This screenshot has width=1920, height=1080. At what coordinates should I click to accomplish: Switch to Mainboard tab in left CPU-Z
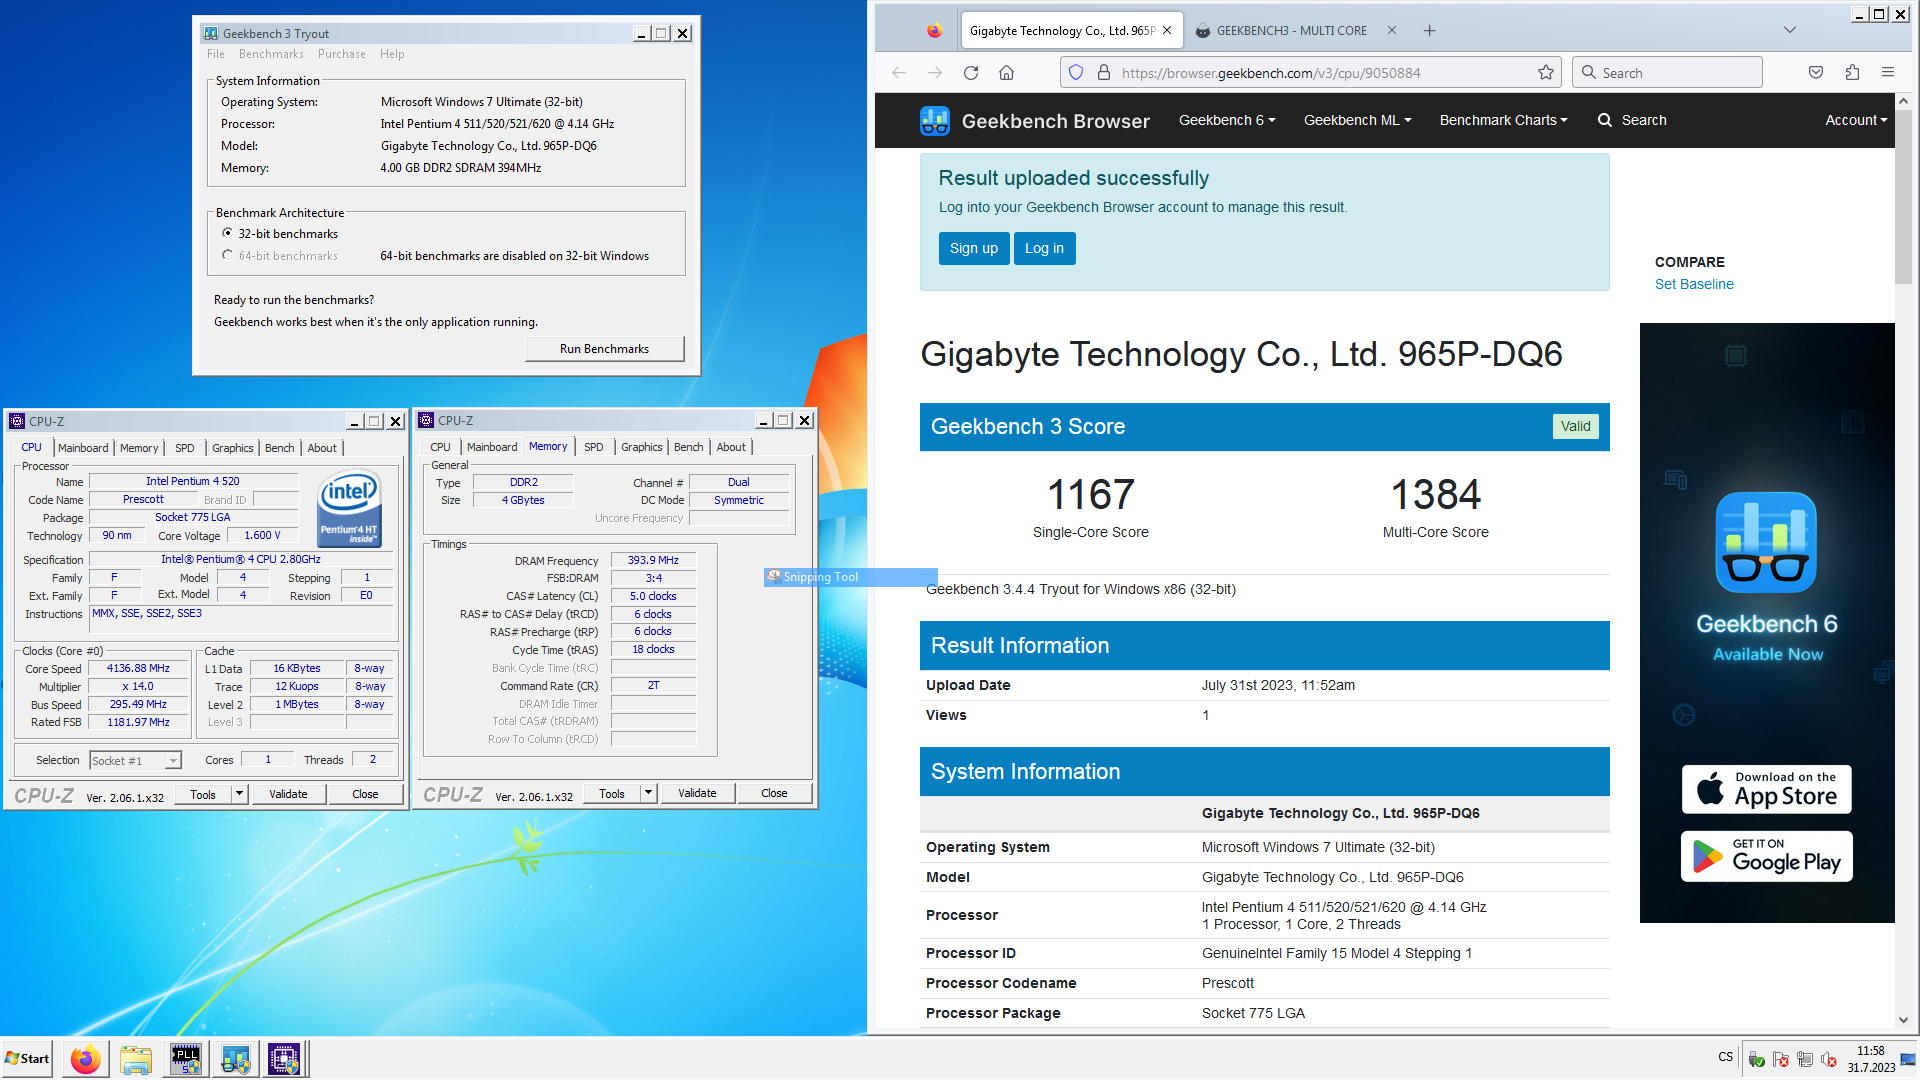coord(83,448)
